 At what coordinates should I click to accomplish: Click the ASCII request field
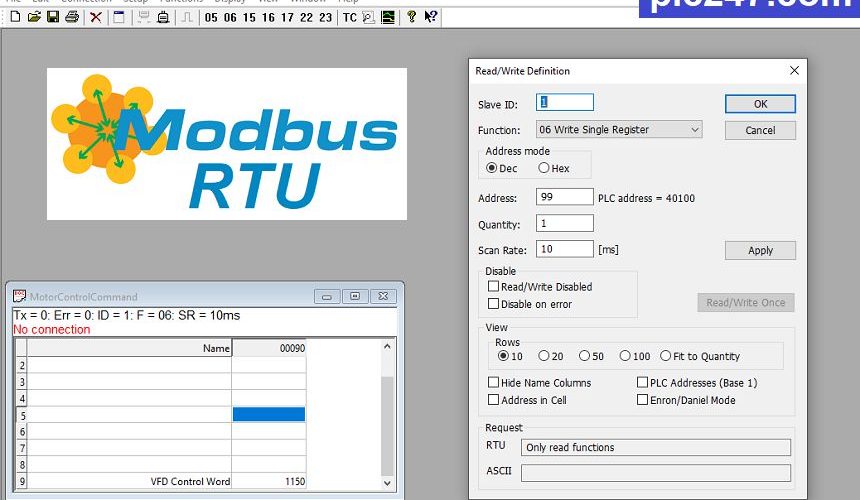656,473
